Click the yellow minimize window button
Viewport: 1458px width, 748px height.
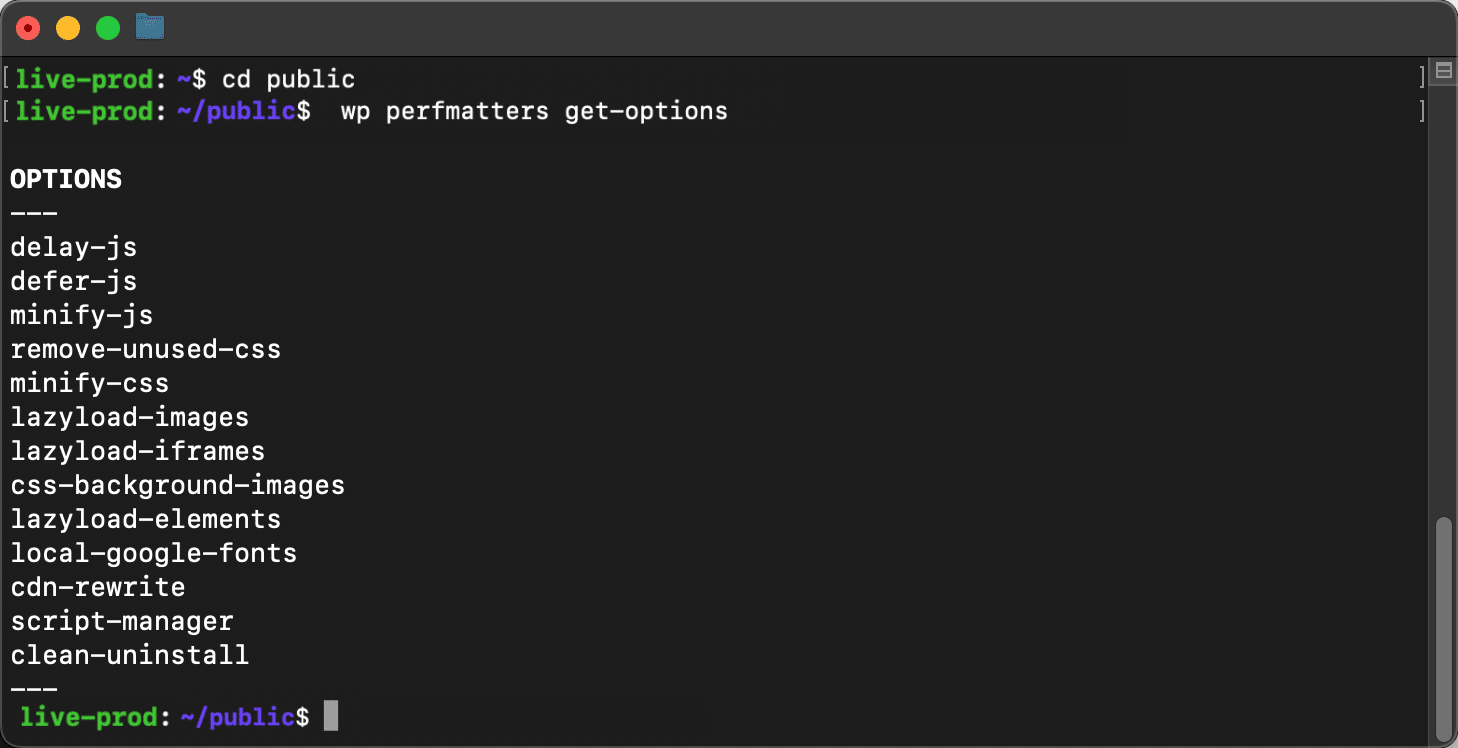67,28
